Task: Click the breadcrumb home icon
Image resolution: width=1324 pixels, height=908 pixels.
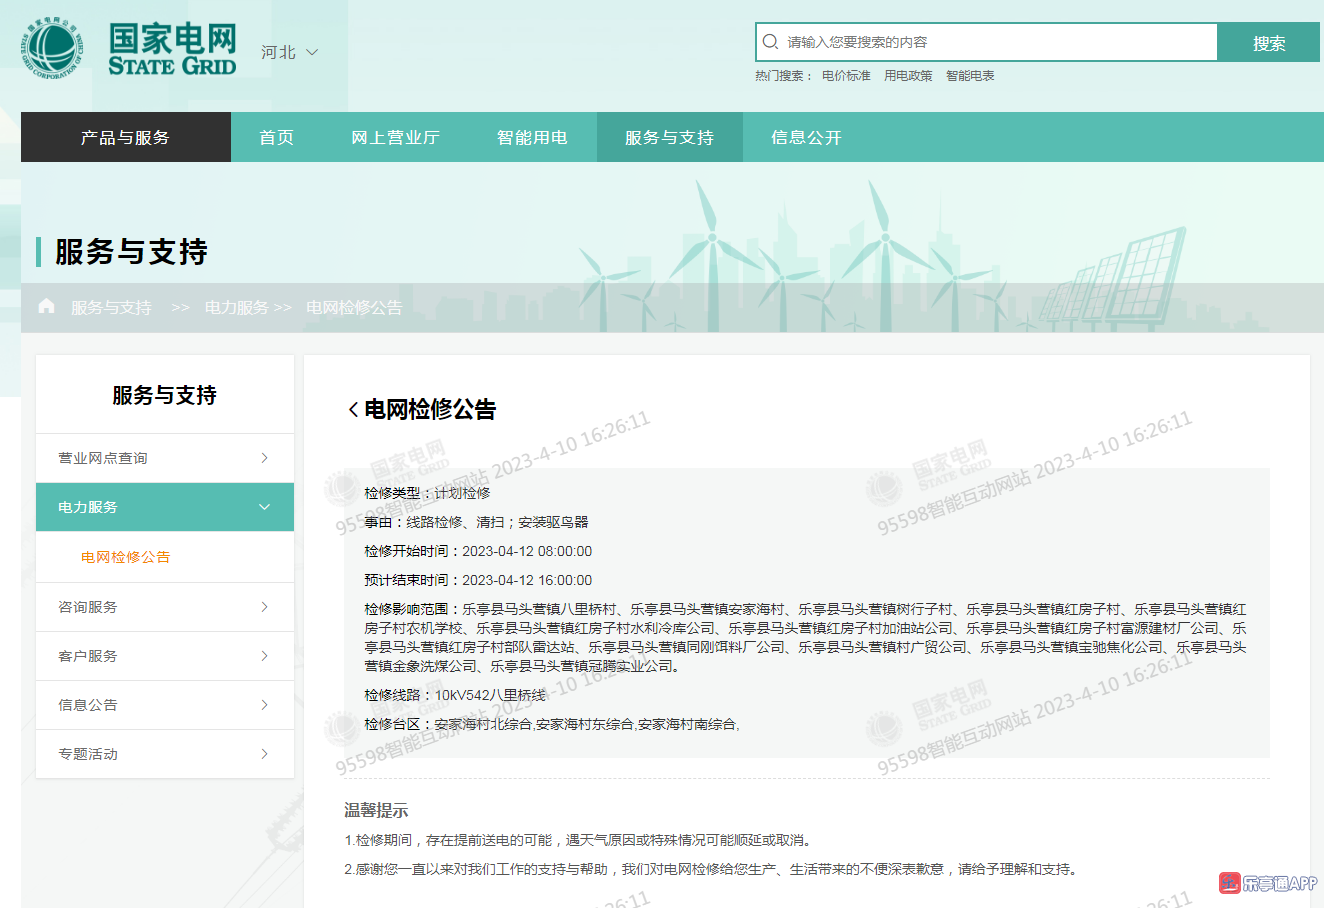Action: coord(46,306)
